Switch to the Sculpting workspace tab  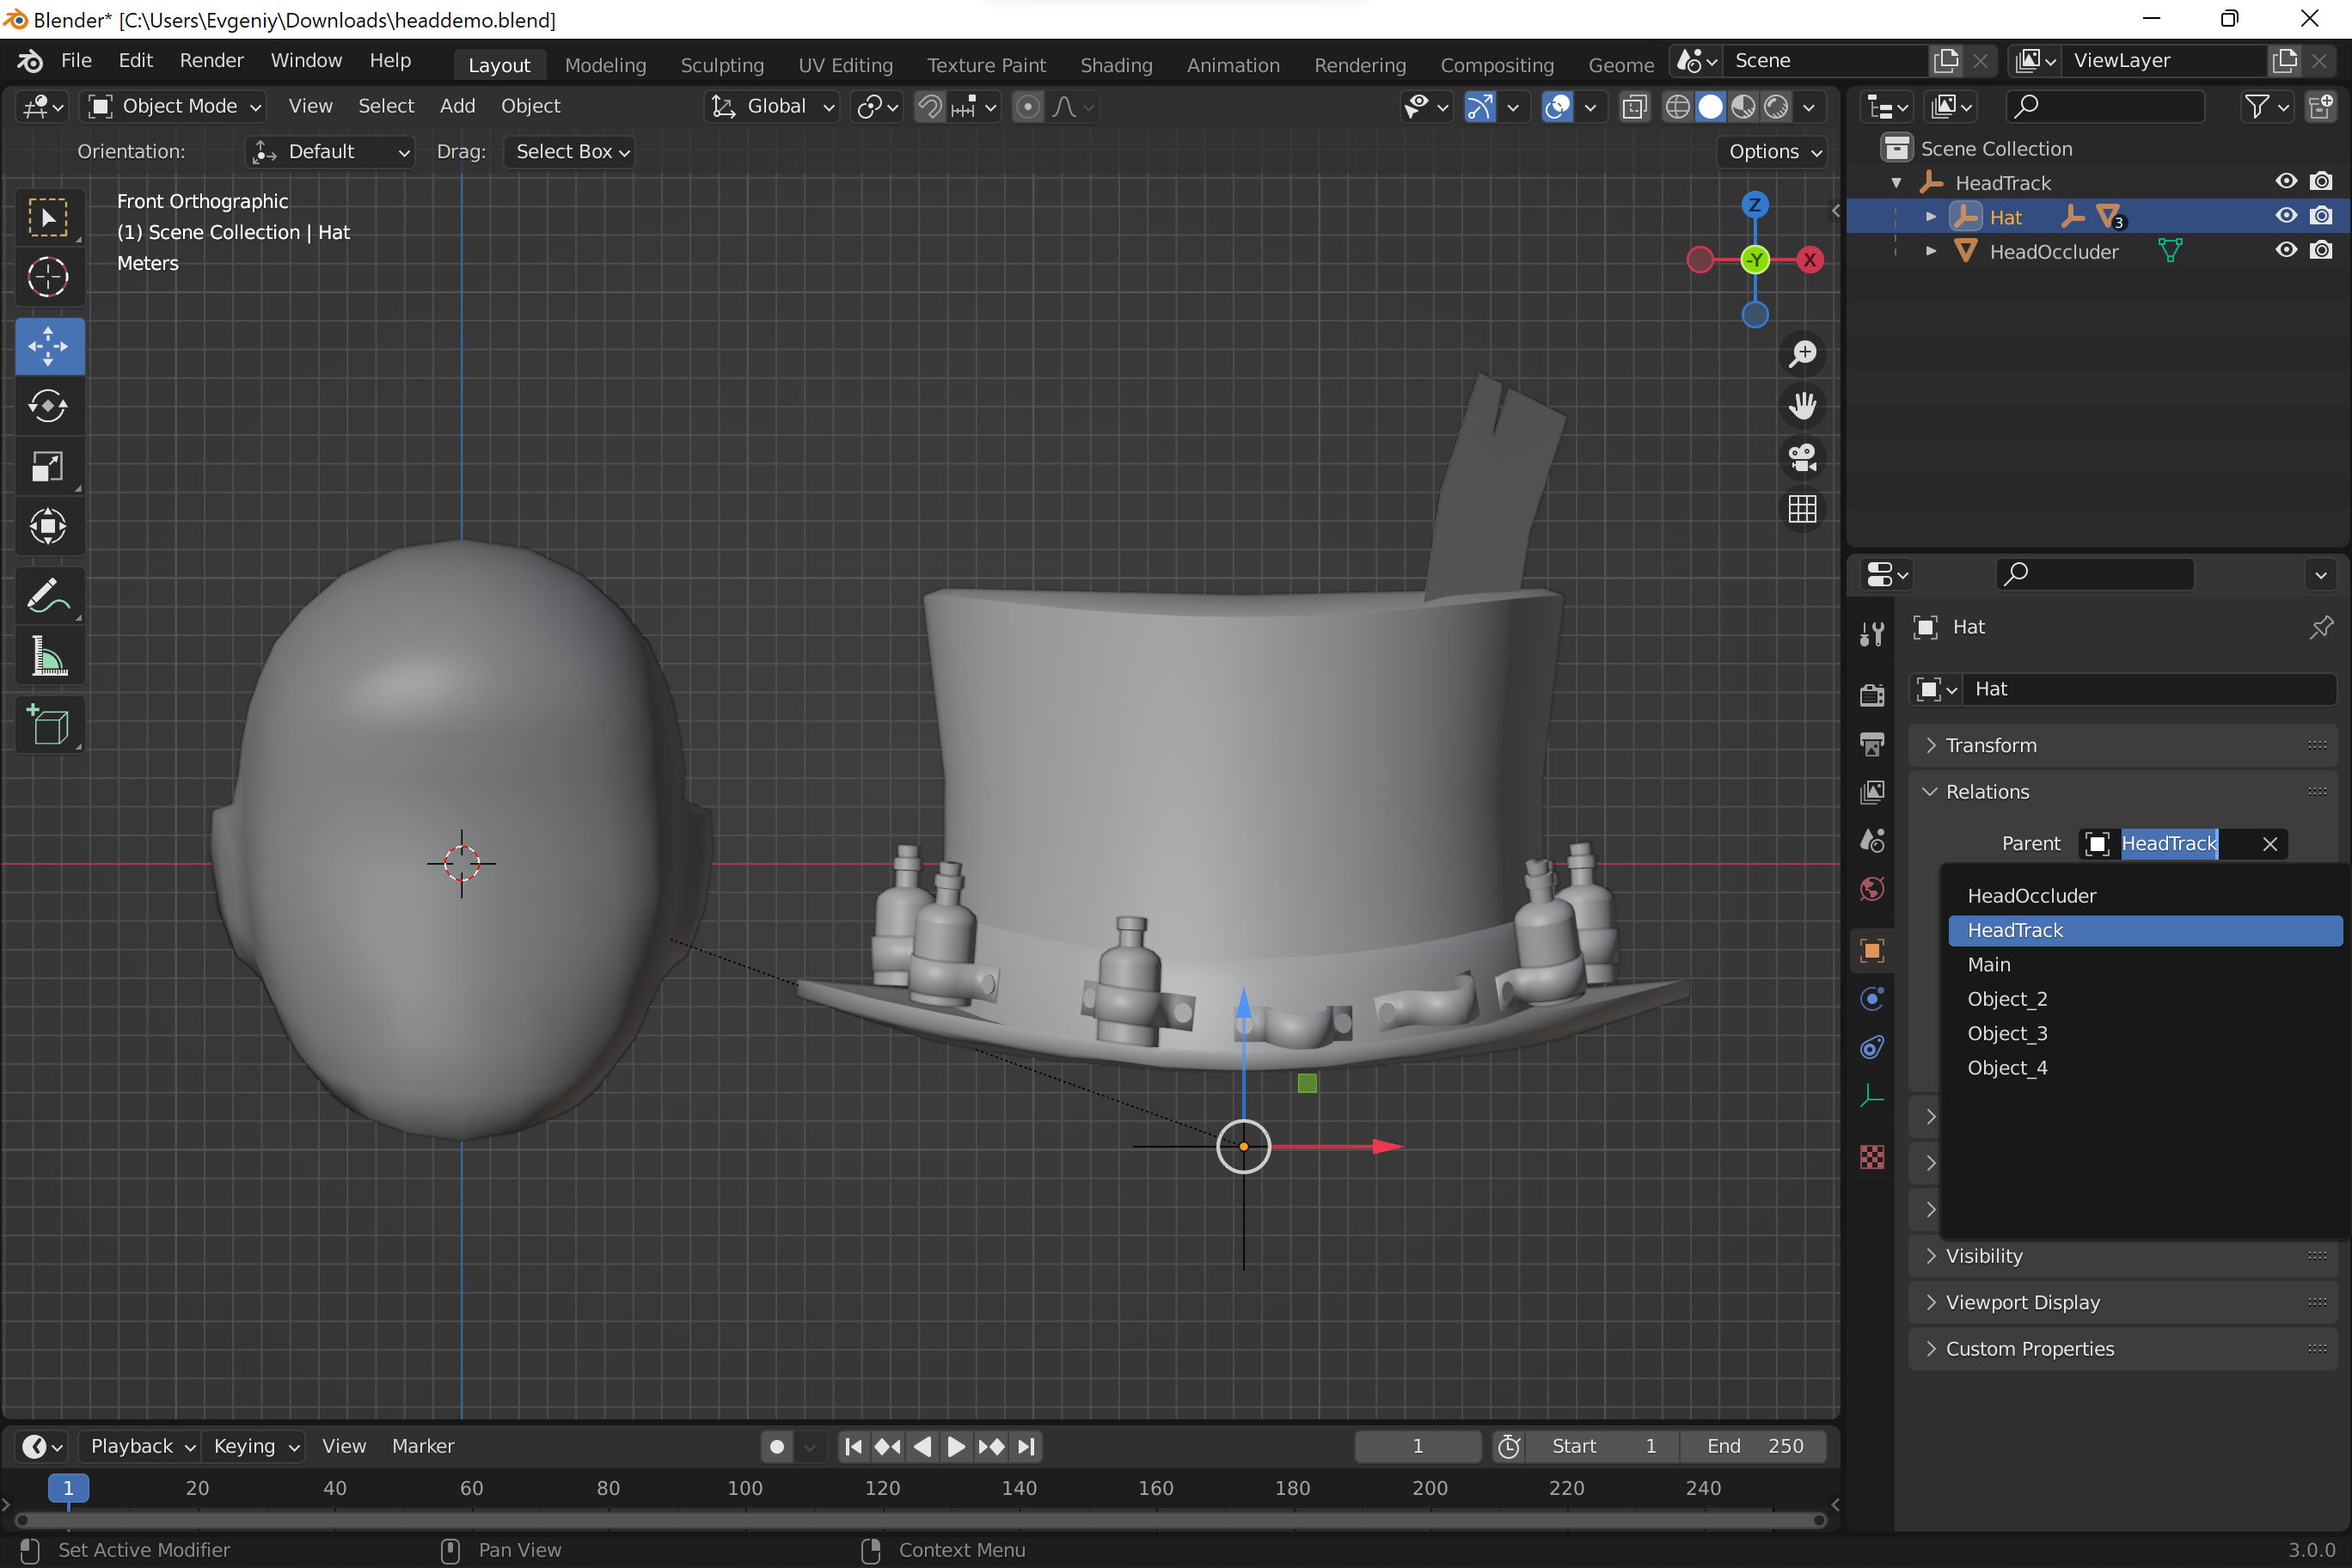(x=722, y=65)
